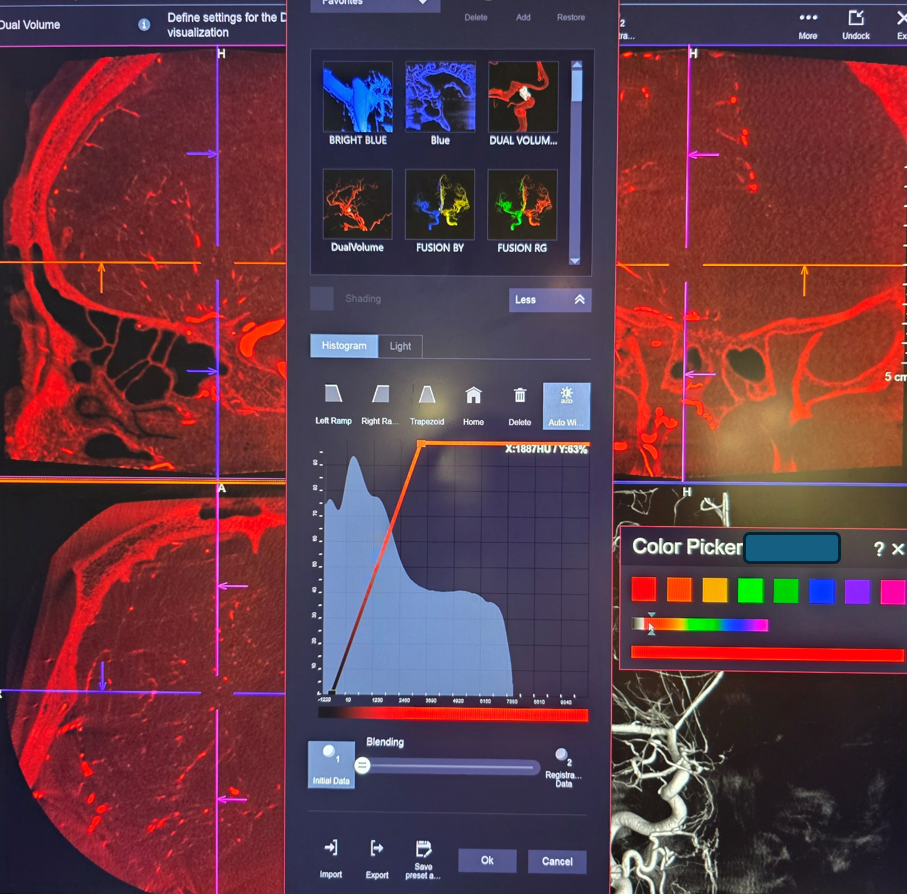Collapse options with the Less button
Viewport: 907px width, 894px height.
pos(550,299)
